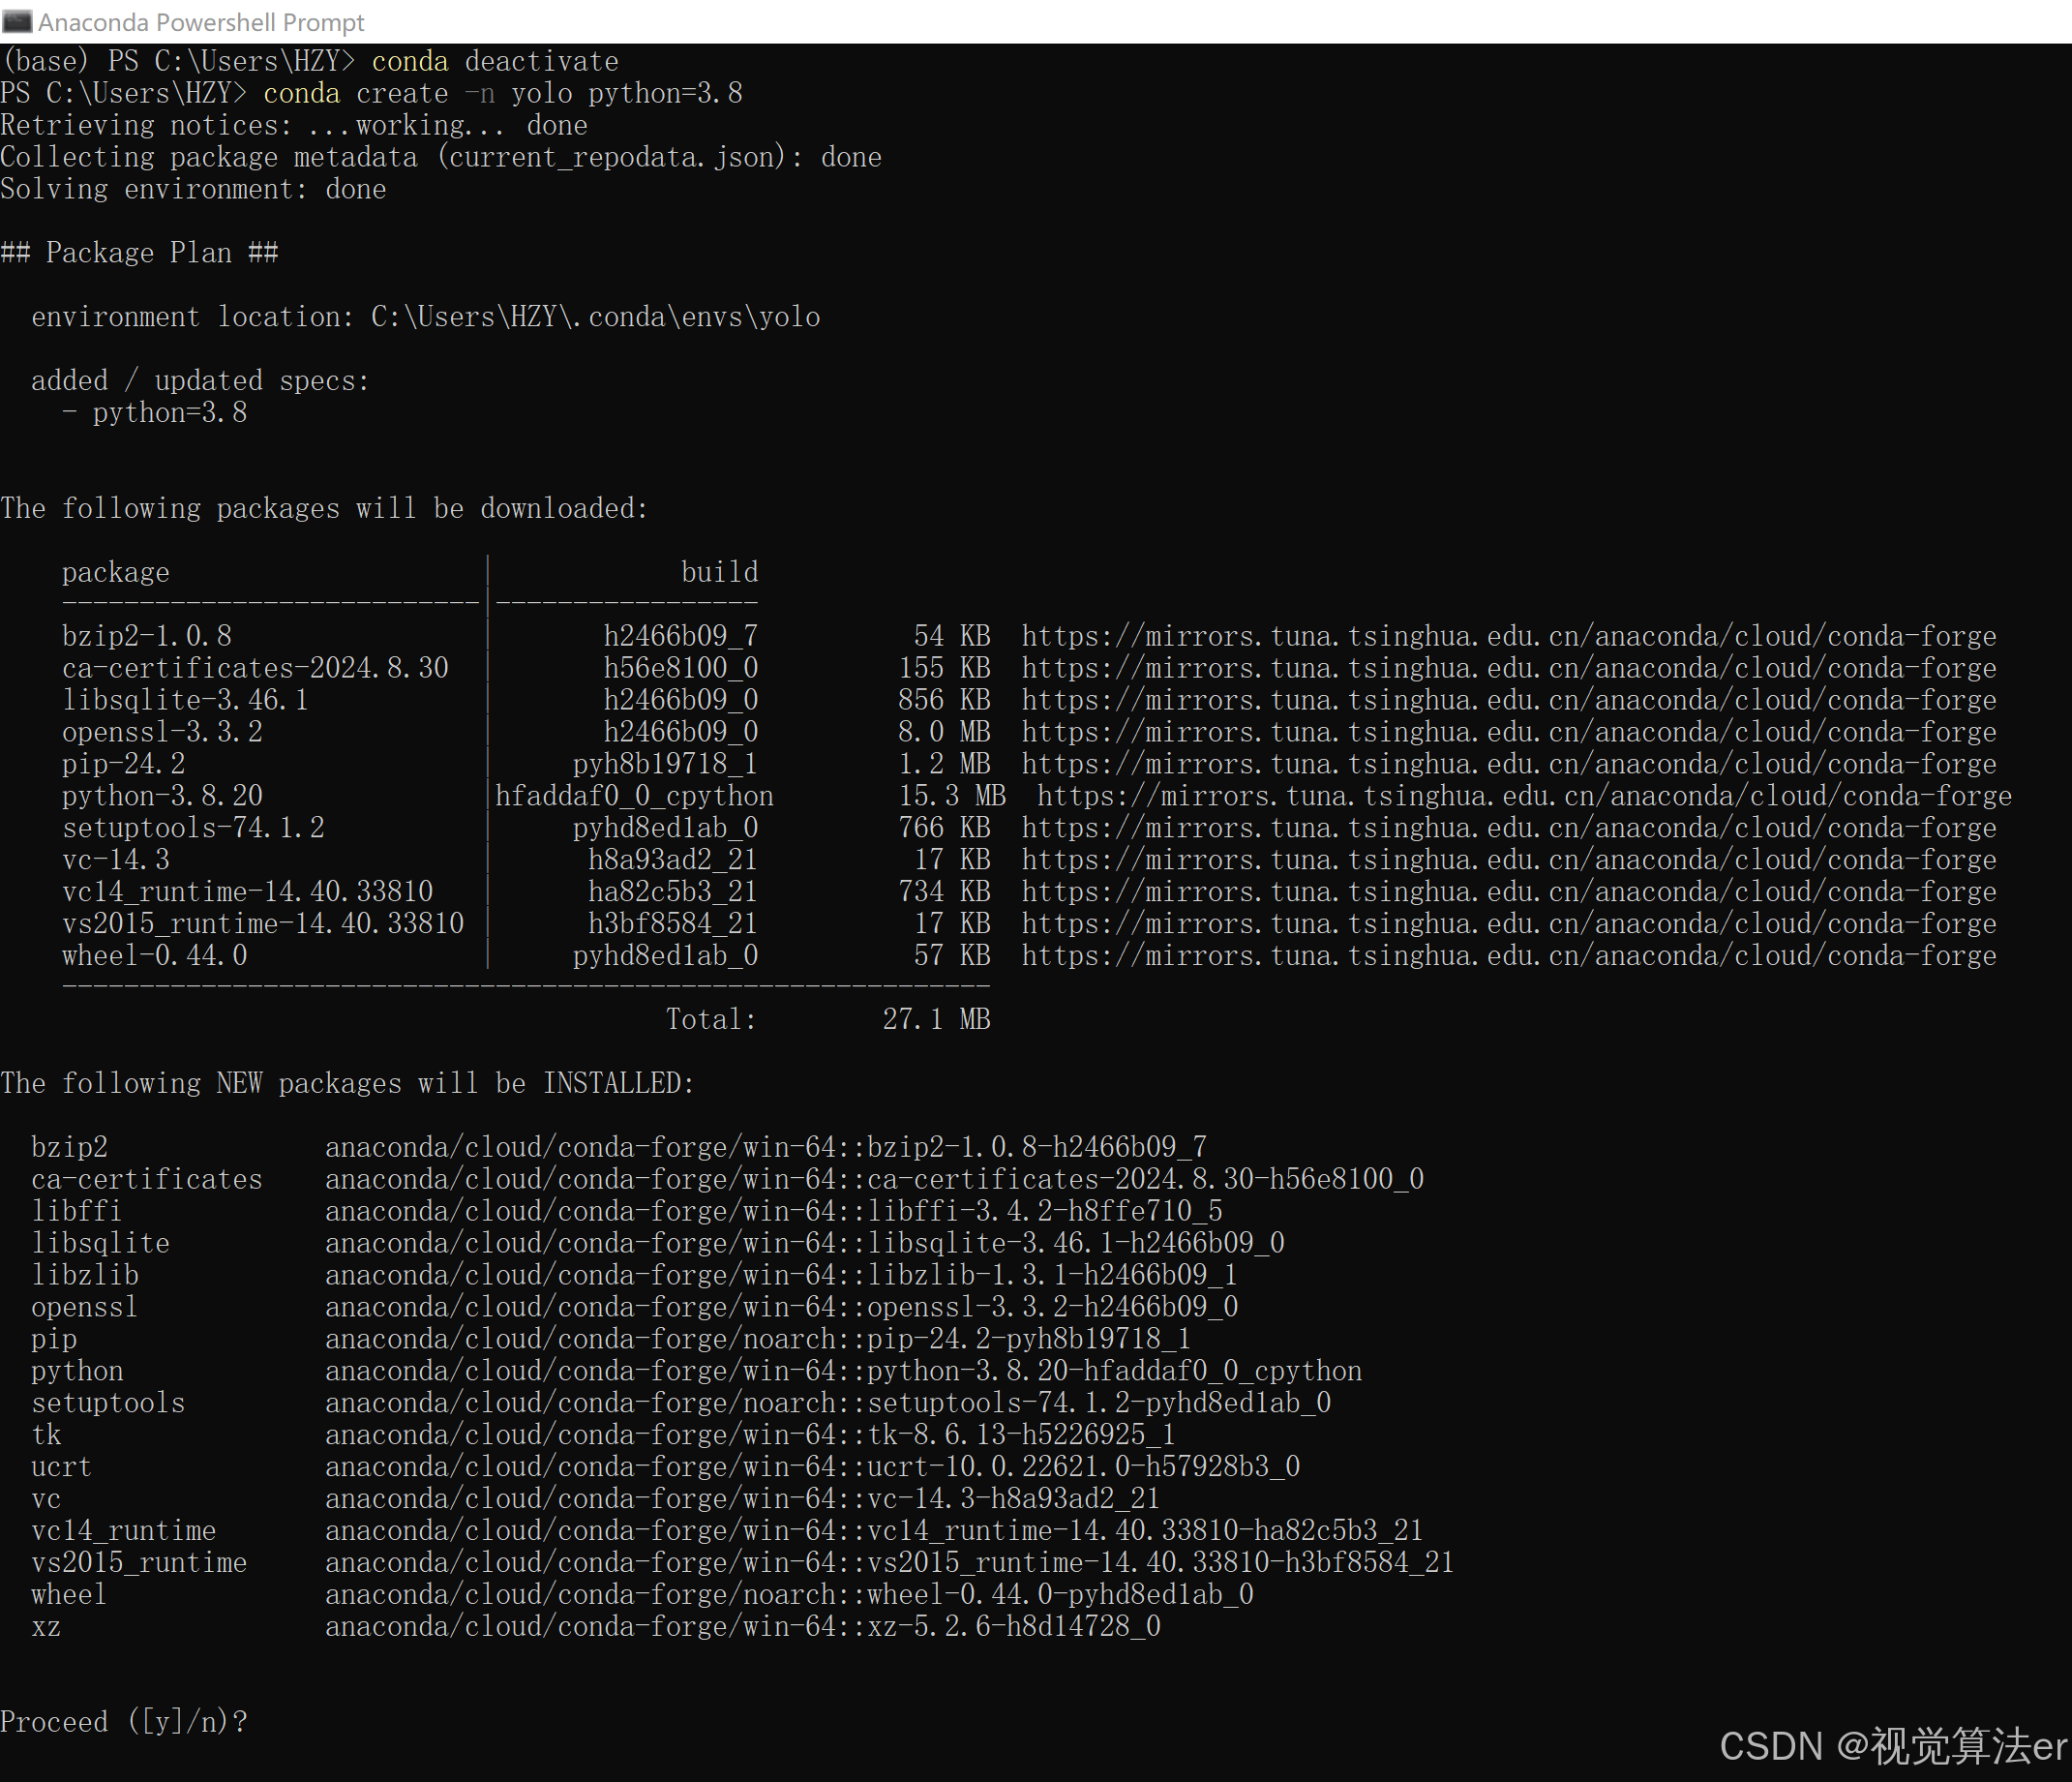Click the '## Package Plan ##' heading
This screenshot has height=1782, width=2072.
click(139, 253)
